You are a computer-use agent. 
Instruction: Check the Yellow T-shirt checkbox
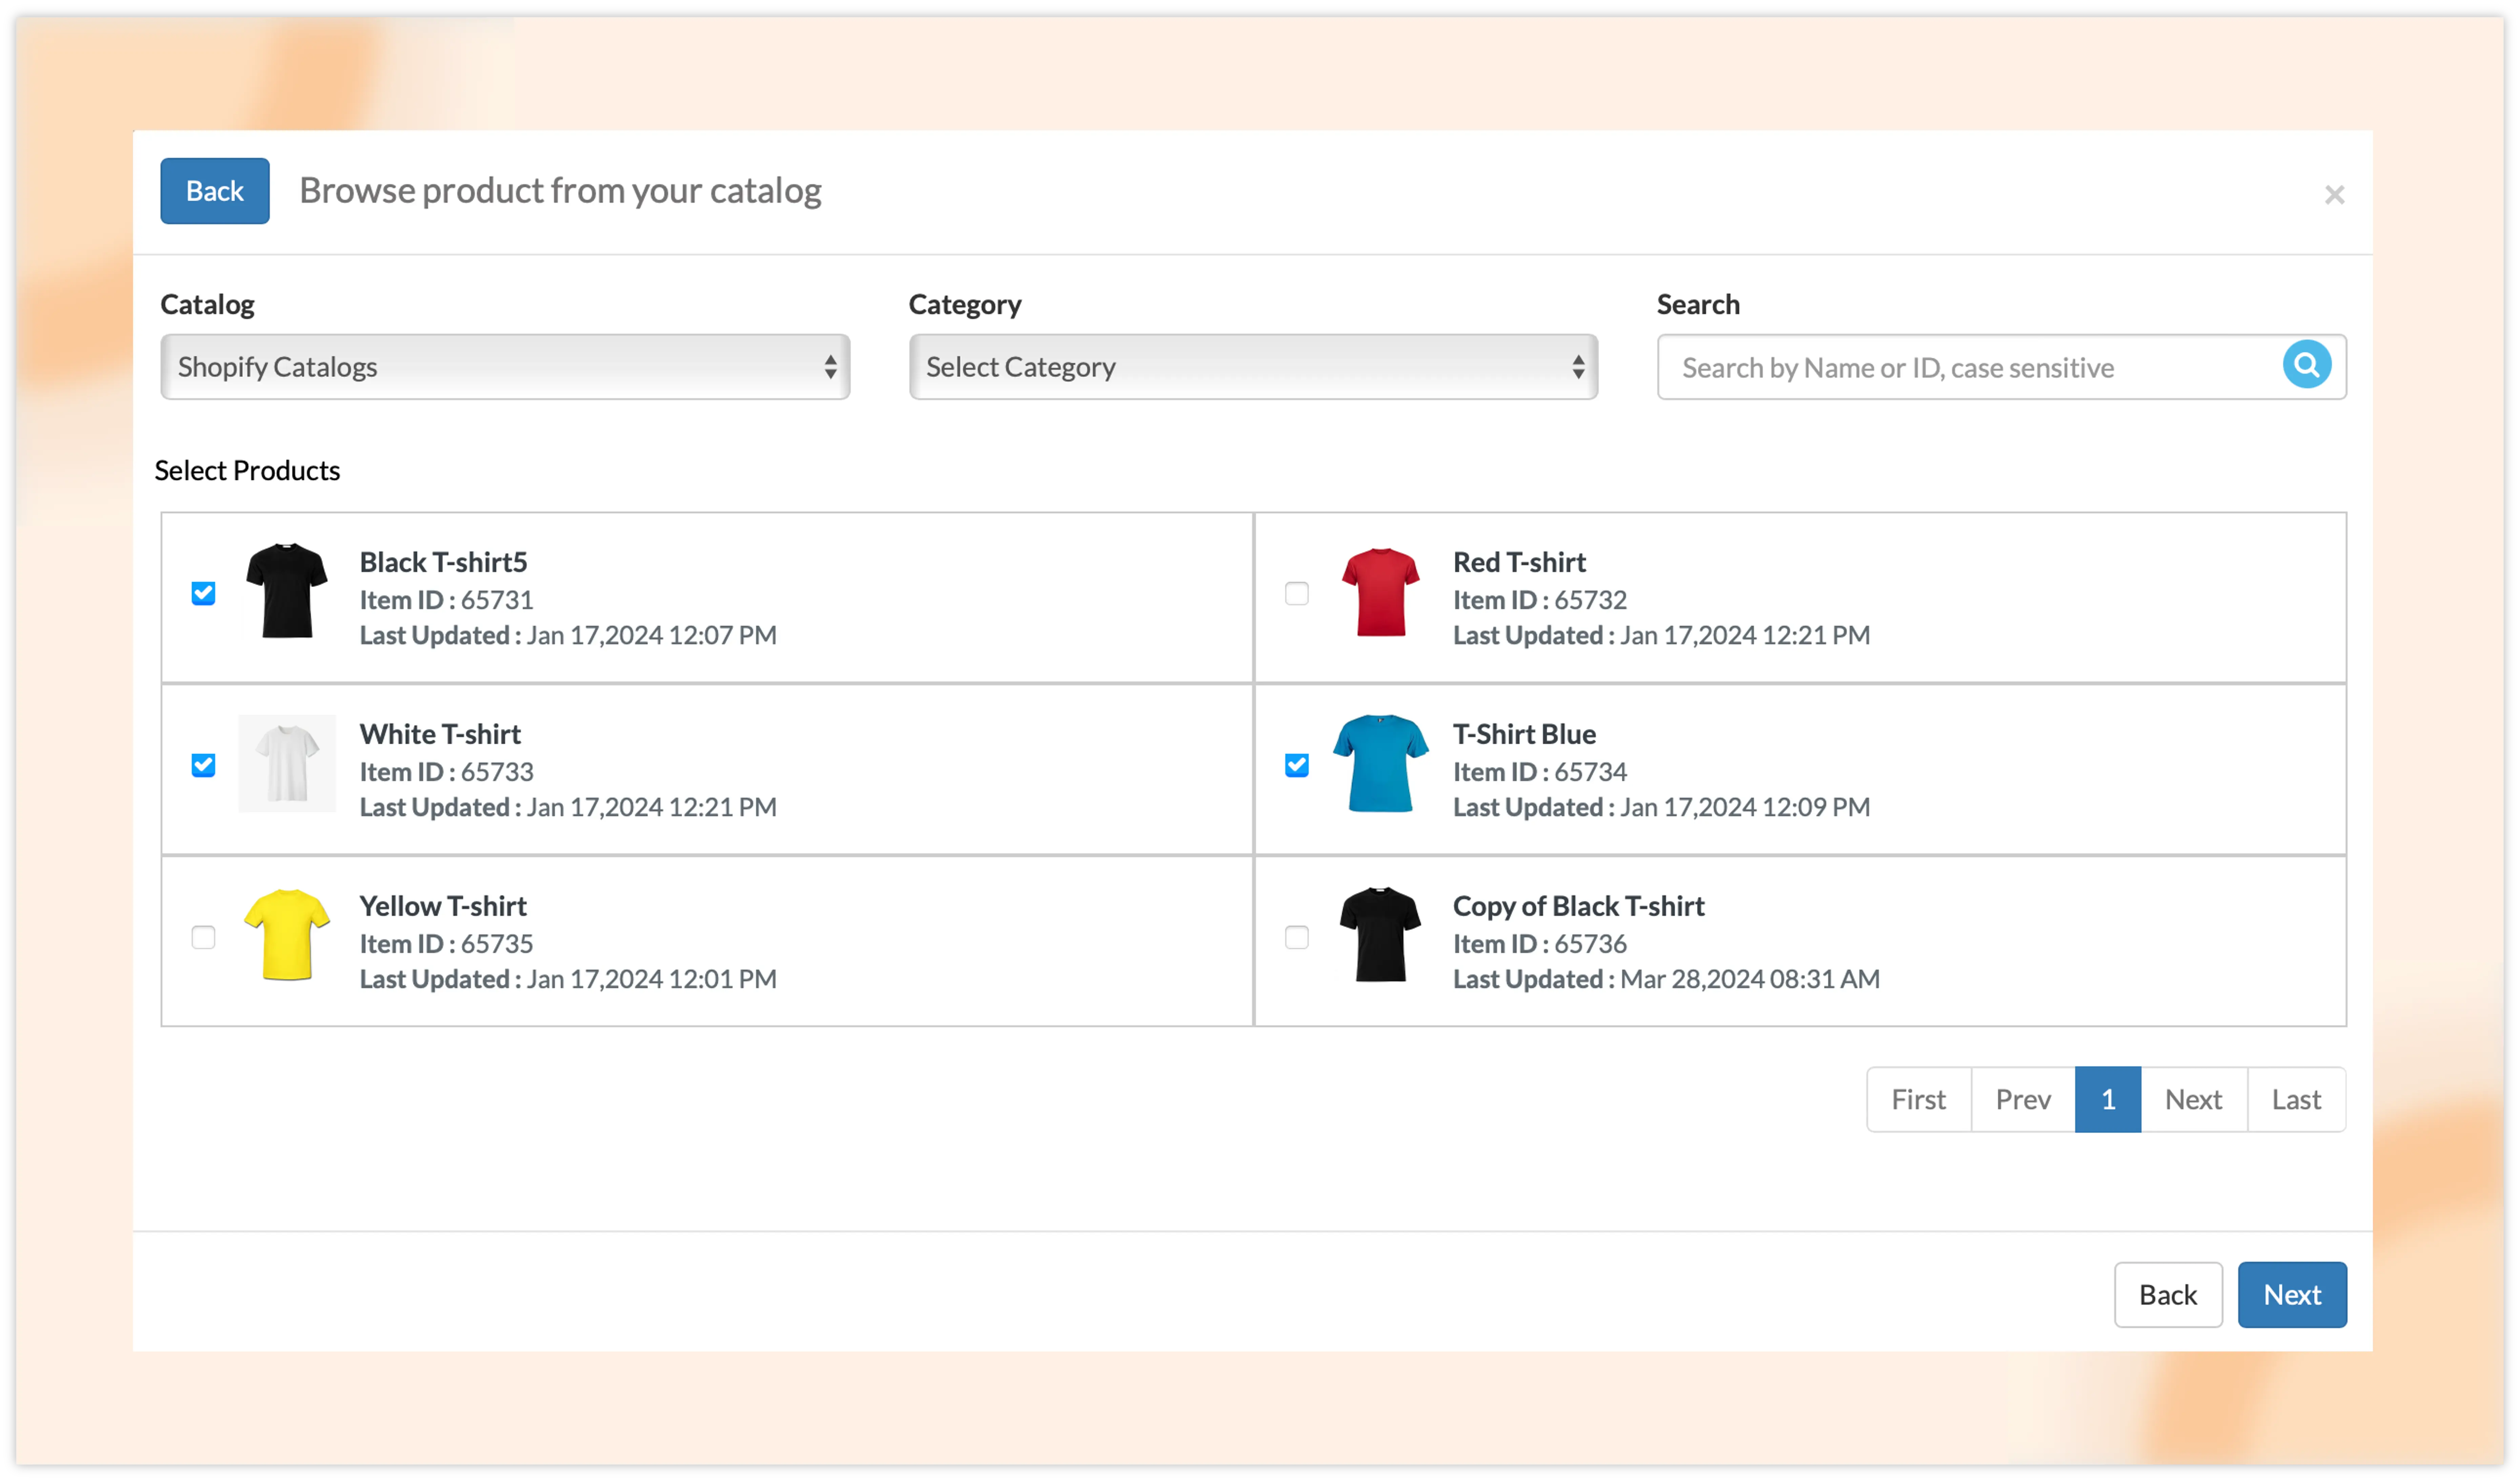click(203, 937)
